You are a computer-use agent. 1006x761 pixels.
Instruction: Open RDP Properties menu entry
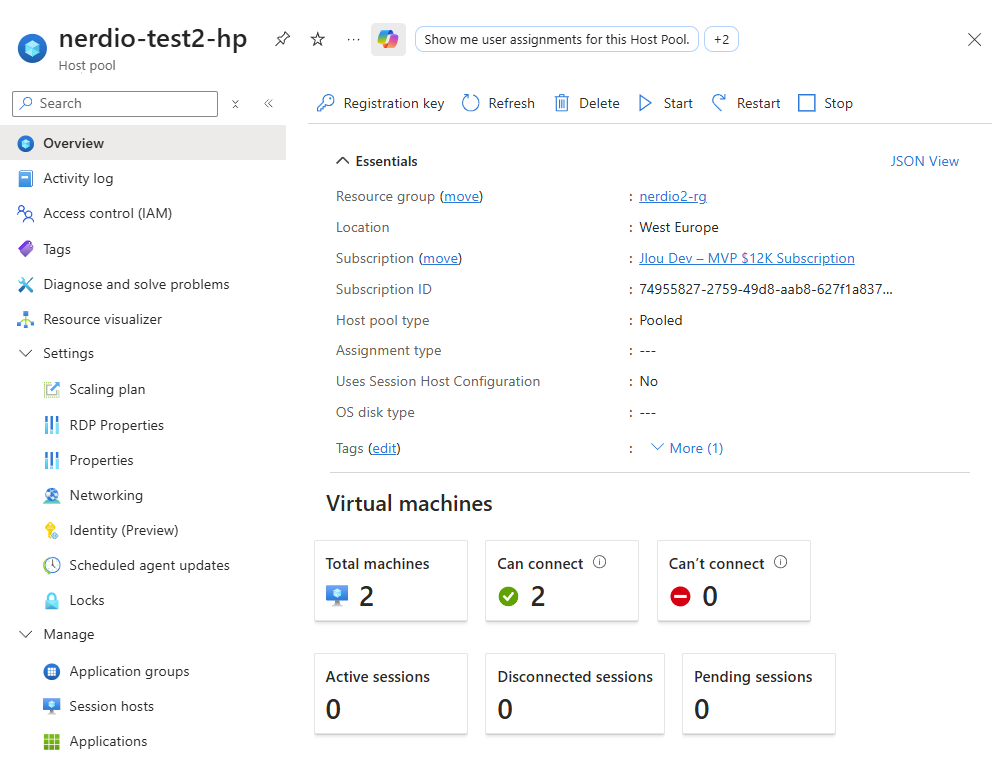tap(116, 425)
